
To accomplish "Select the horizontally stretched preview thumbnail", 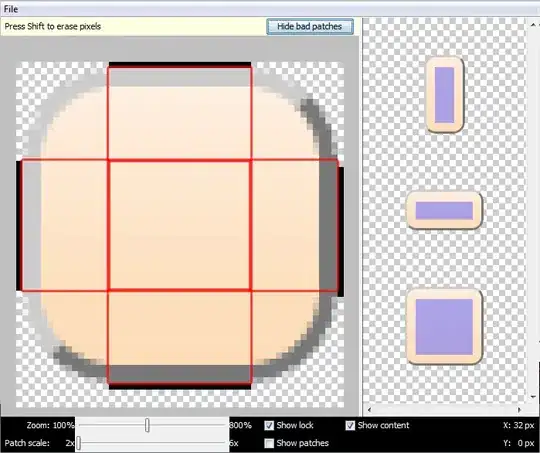I will tap(444, 210).
